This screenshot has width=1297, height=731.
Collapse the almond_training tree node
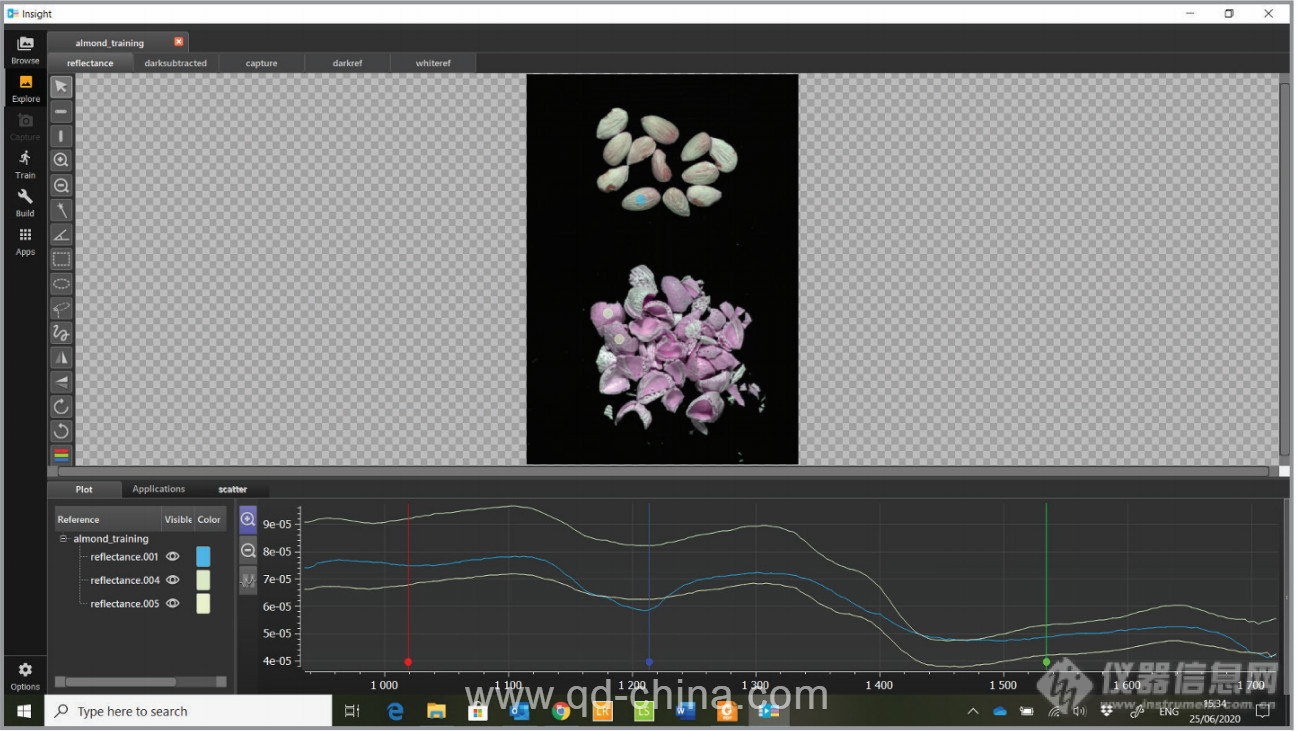[x=63, y=539]
